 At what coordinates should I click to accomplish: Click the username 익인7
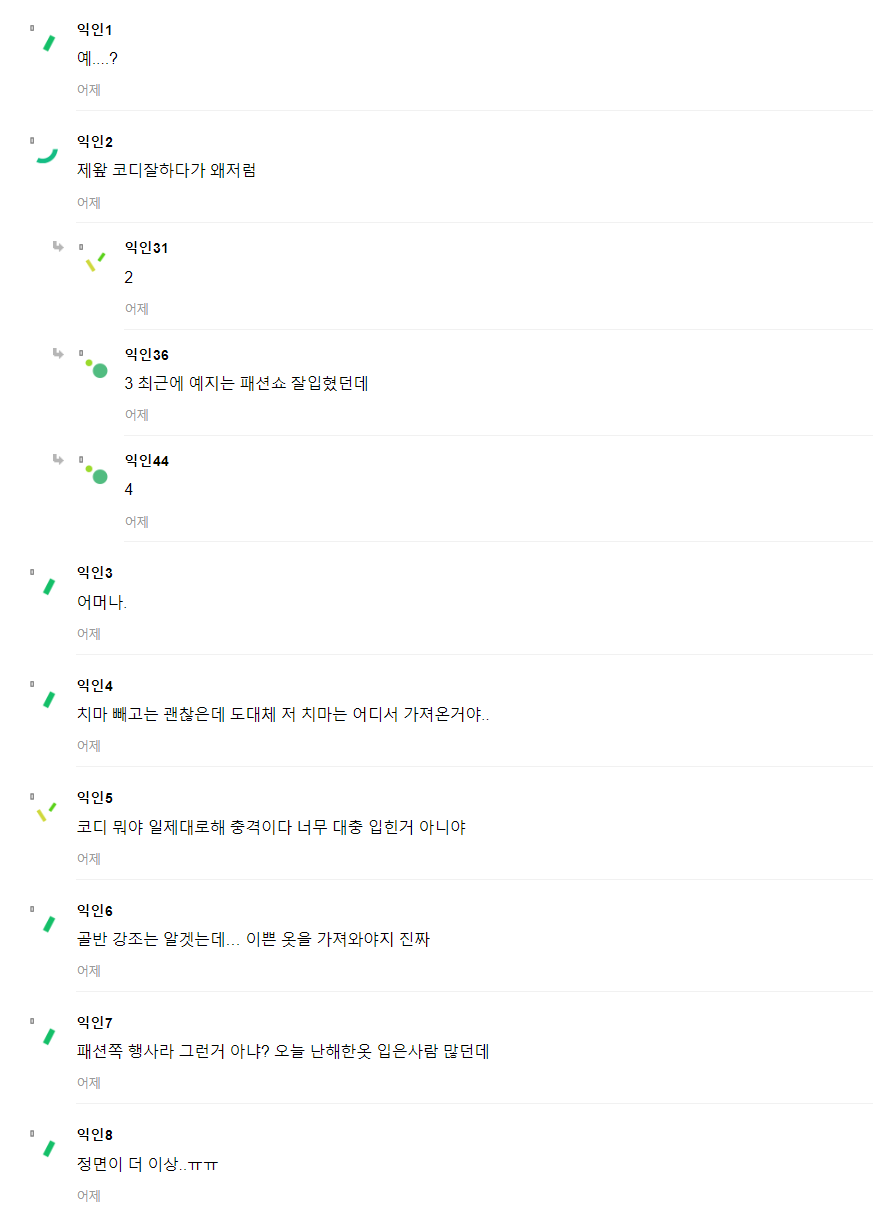coord(95,1022)
